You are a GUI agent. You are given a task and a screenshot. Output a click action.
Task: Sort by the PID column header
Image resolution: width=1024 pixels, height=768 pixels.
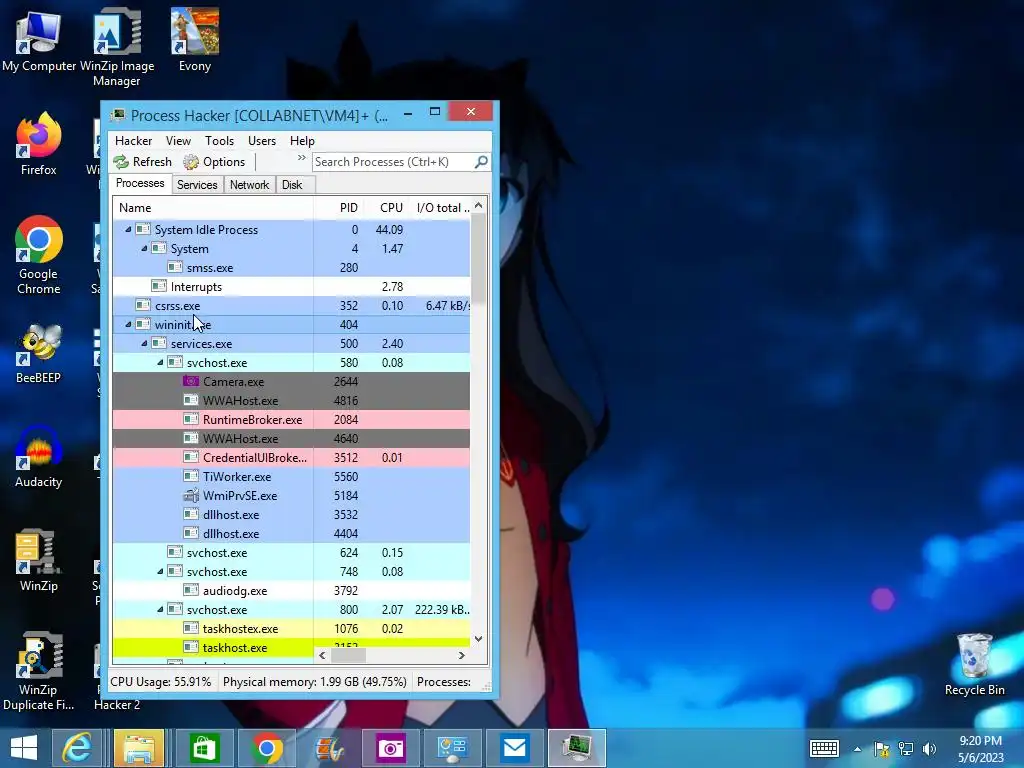[x=339, y=208]
